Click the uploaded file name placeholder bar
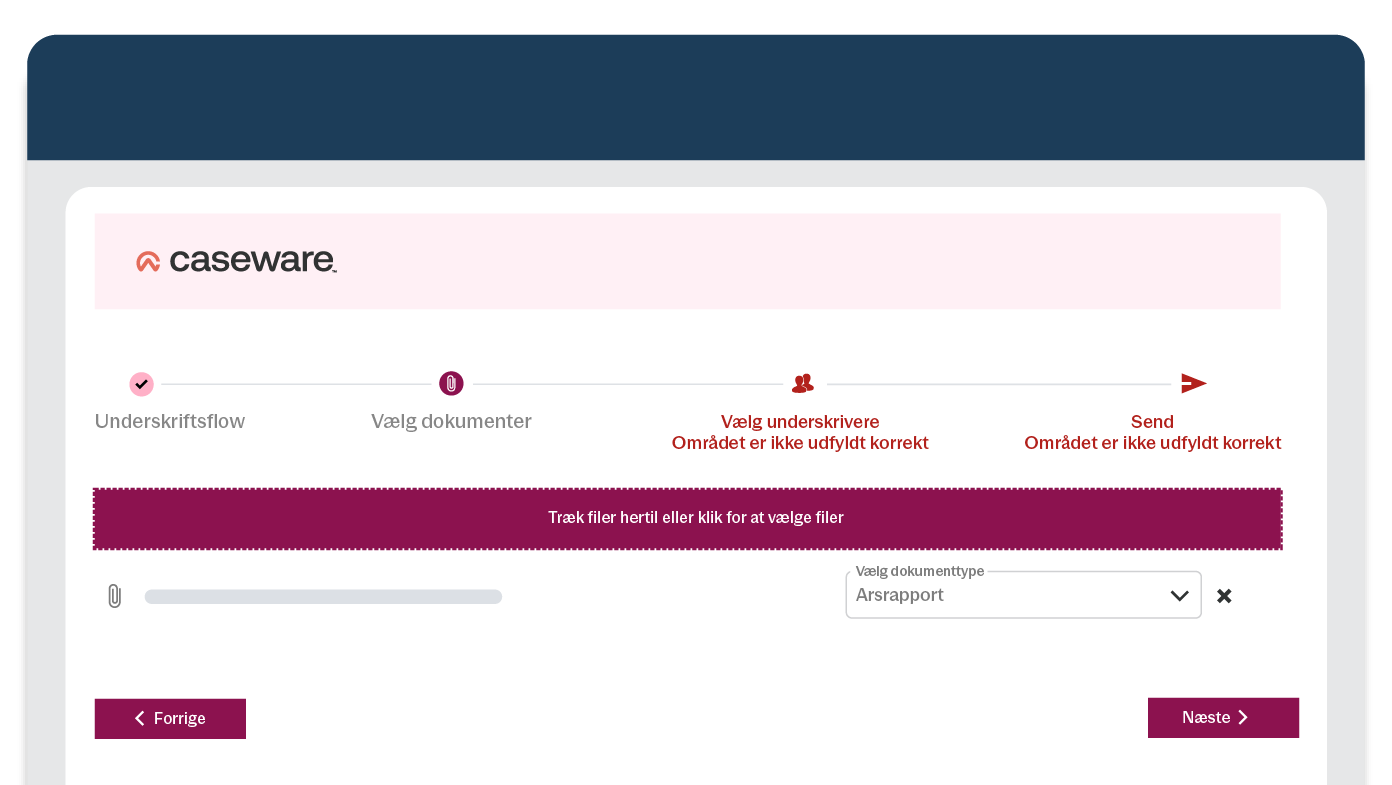This screenshot has width=1392, height=785. coord(323,597)
